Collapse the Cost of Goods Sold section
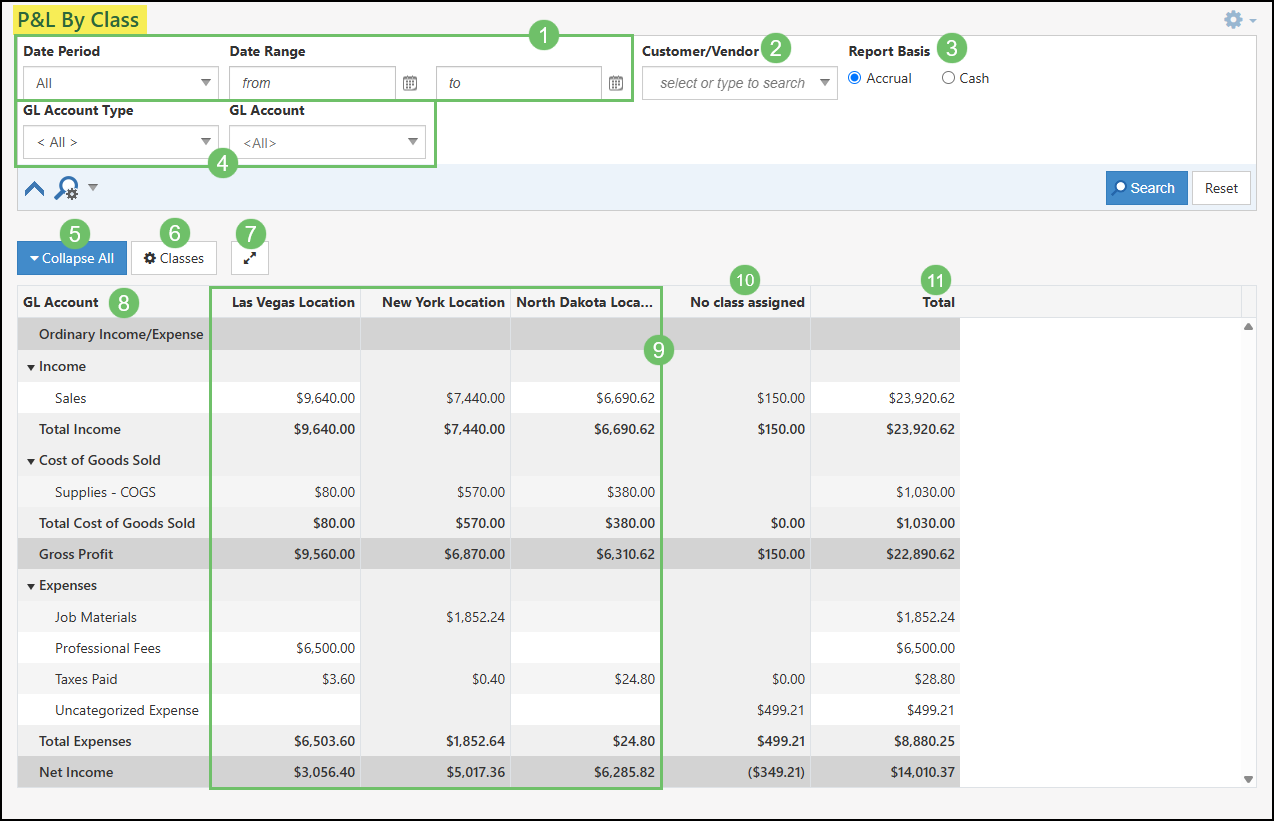1274x821 pixels. tap(31, 461)
